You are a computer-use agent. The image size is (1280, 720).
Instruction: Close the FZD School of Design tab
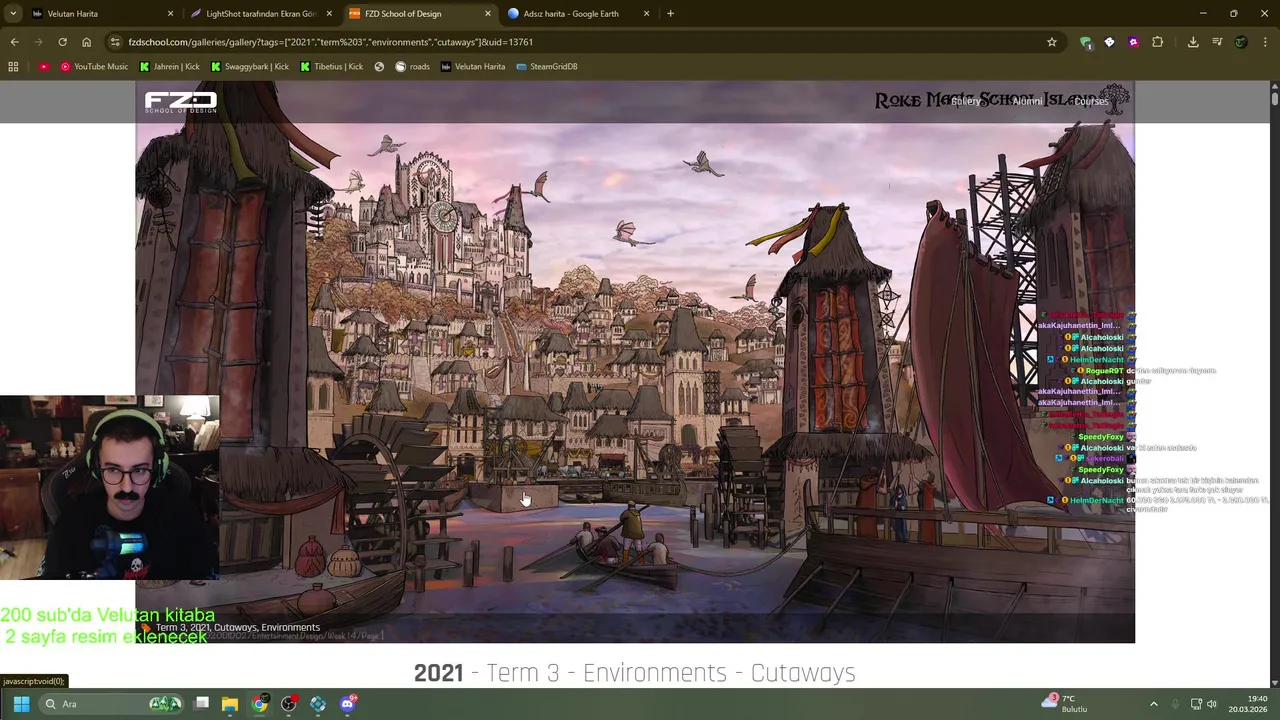pyautogui.click(x=488, y=14)
